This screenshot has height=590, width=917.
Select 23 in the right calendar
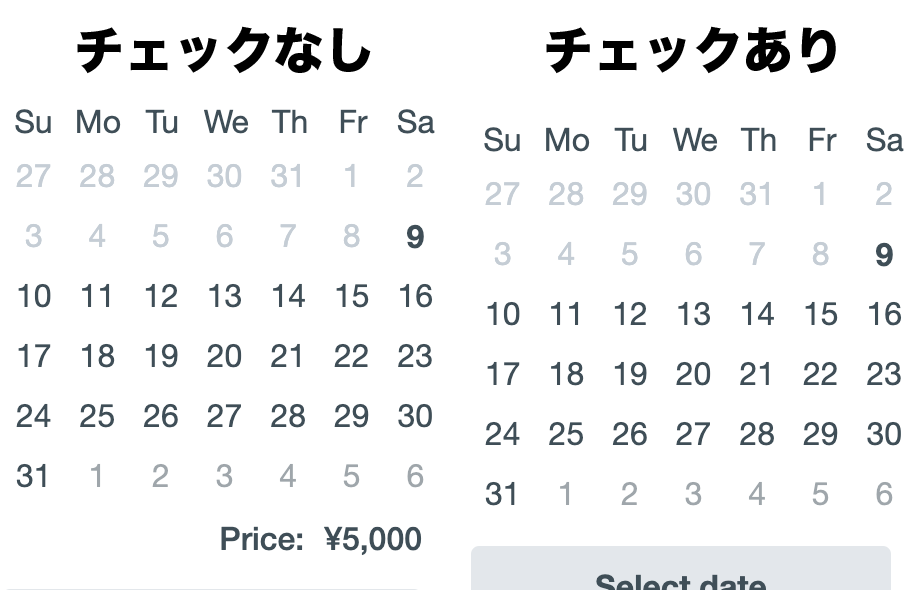(x=884, y=374)
